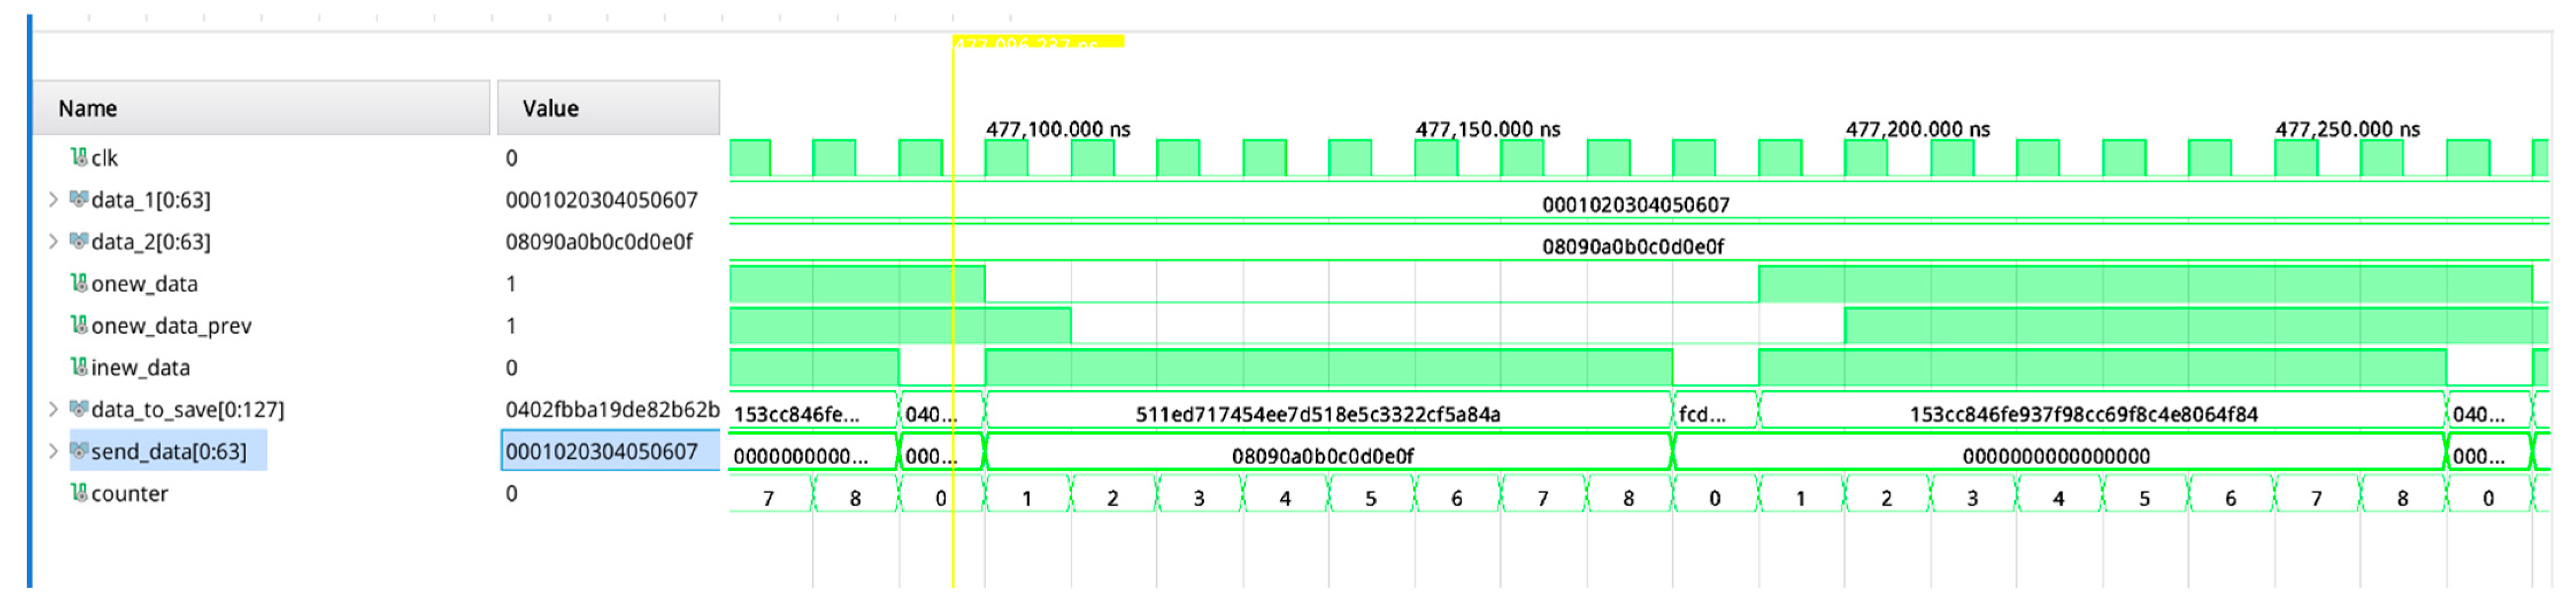2576x611 pixels.
Task: Click the inew_data signal icon
Action: click(x=78, y=367)
